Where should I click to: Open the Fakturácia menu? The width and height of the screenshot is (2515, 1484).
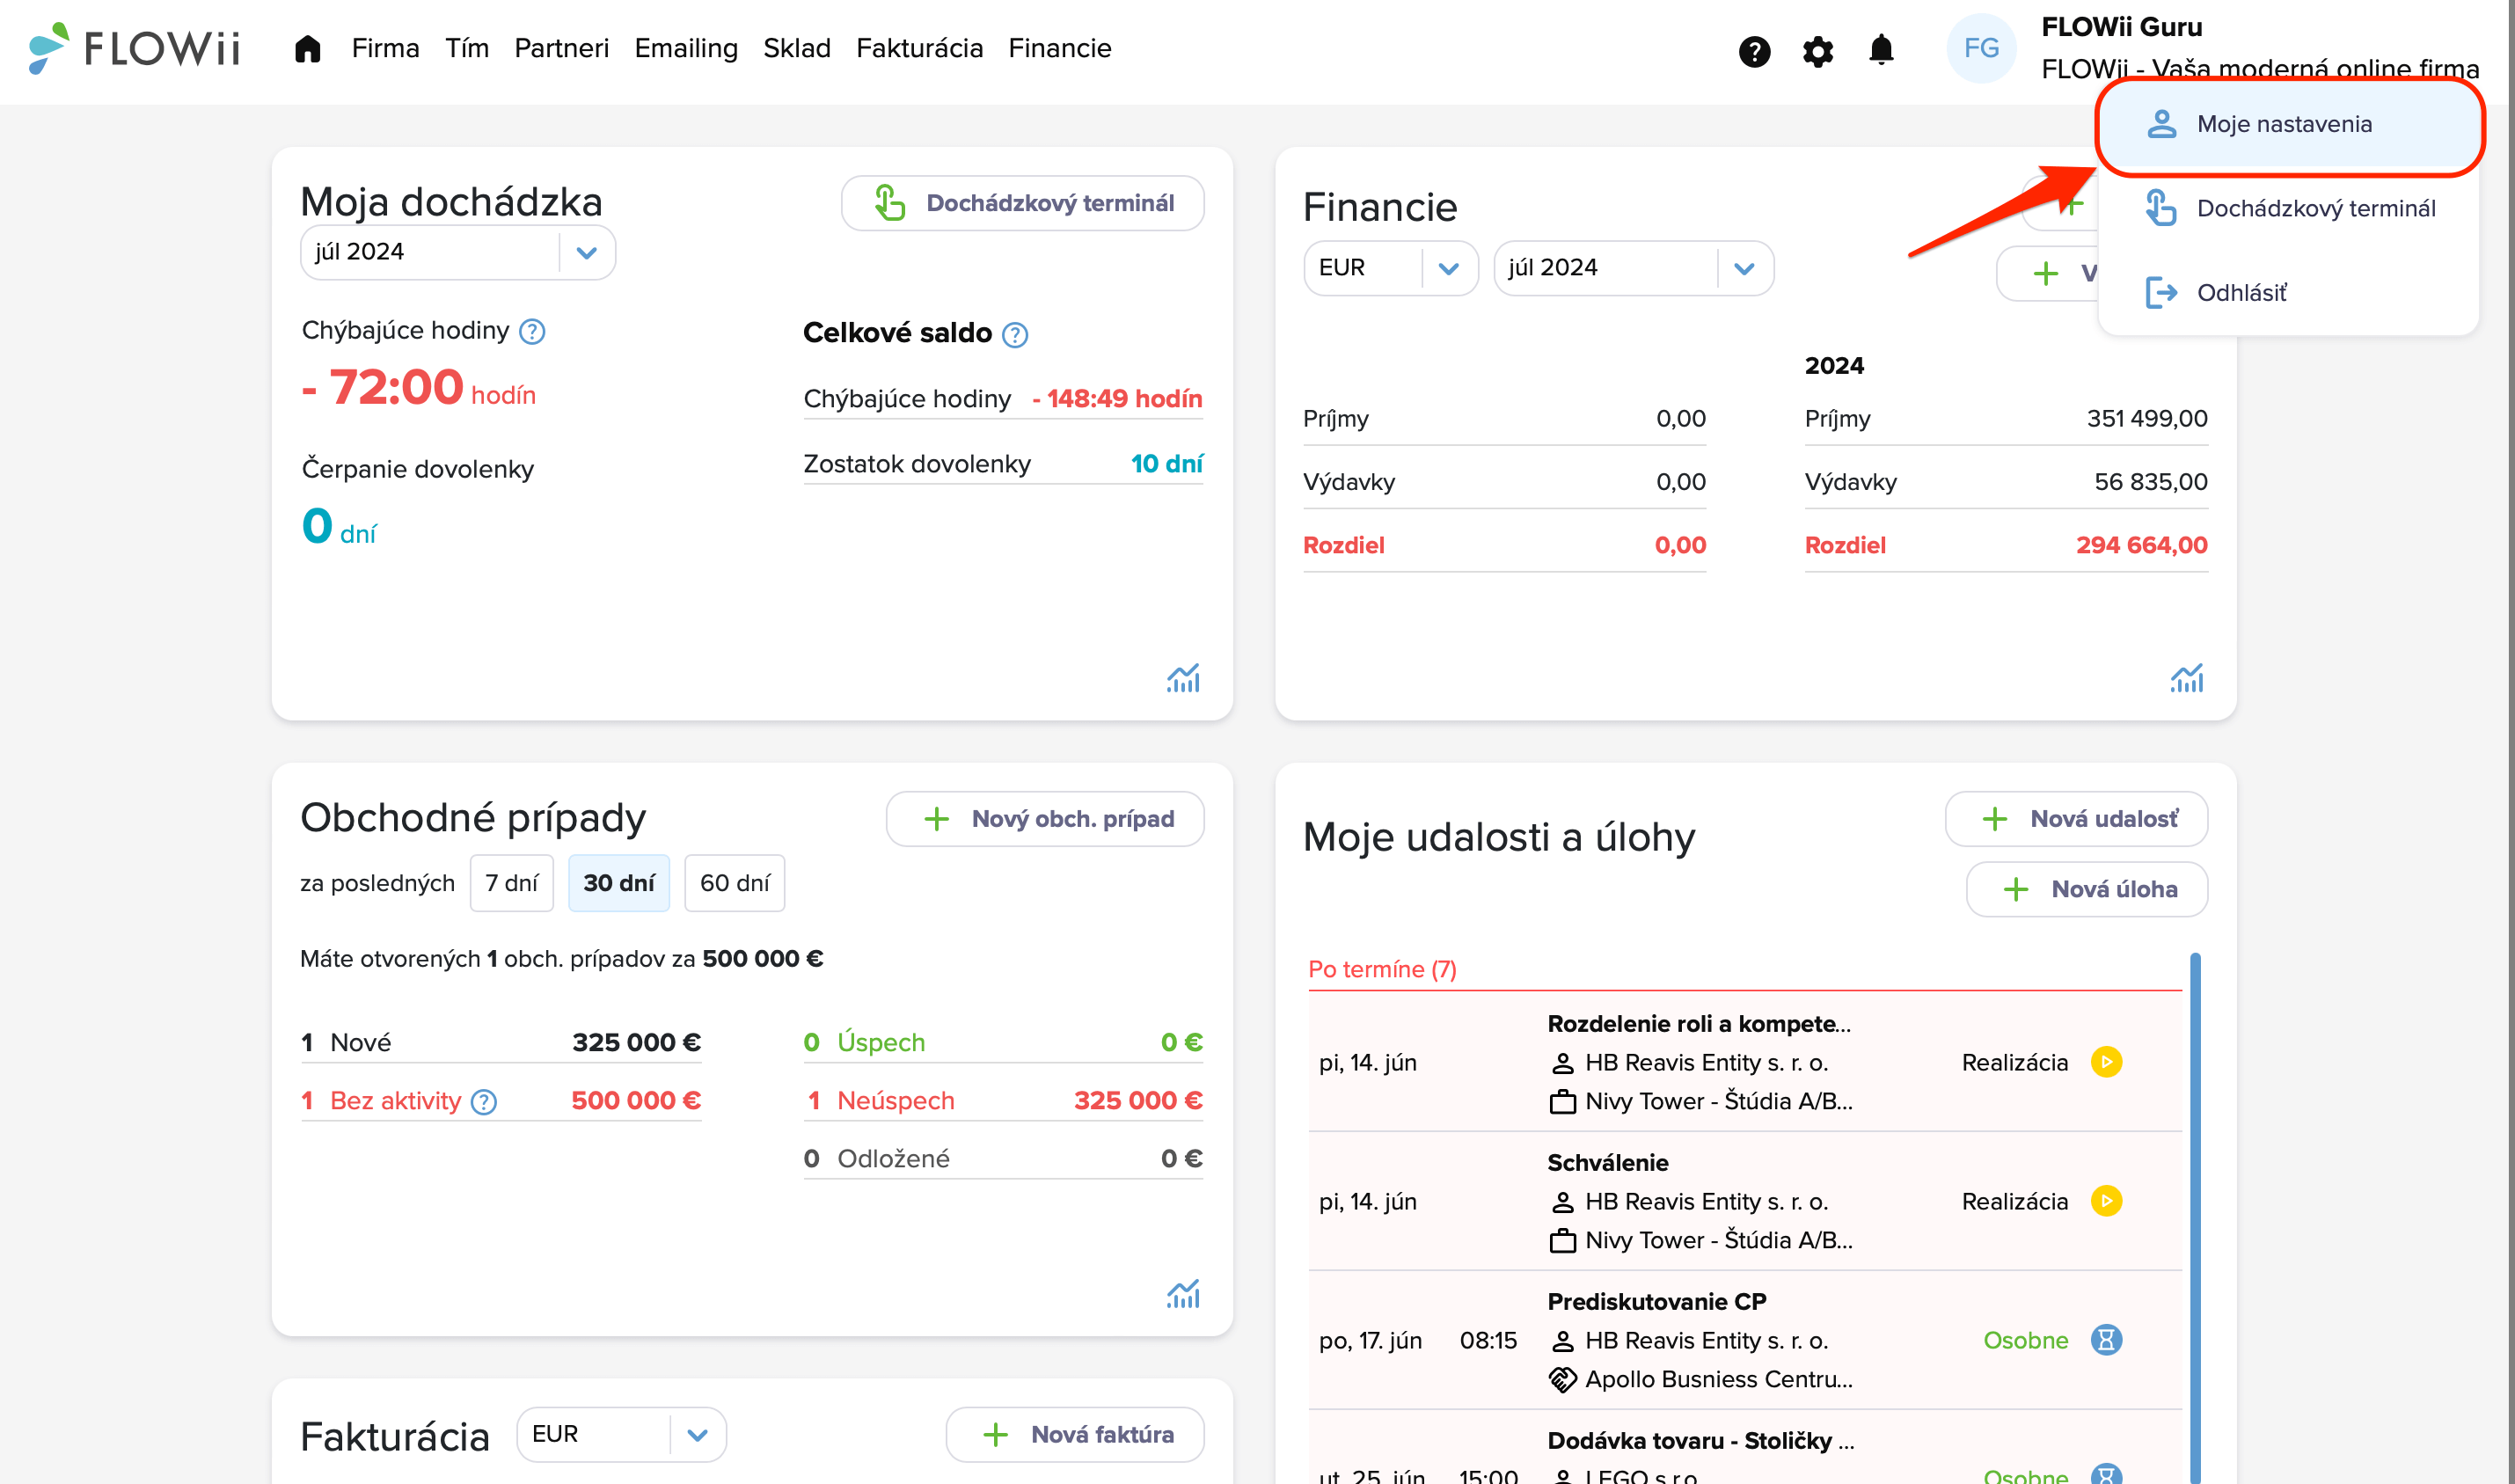tap(919, 48)
